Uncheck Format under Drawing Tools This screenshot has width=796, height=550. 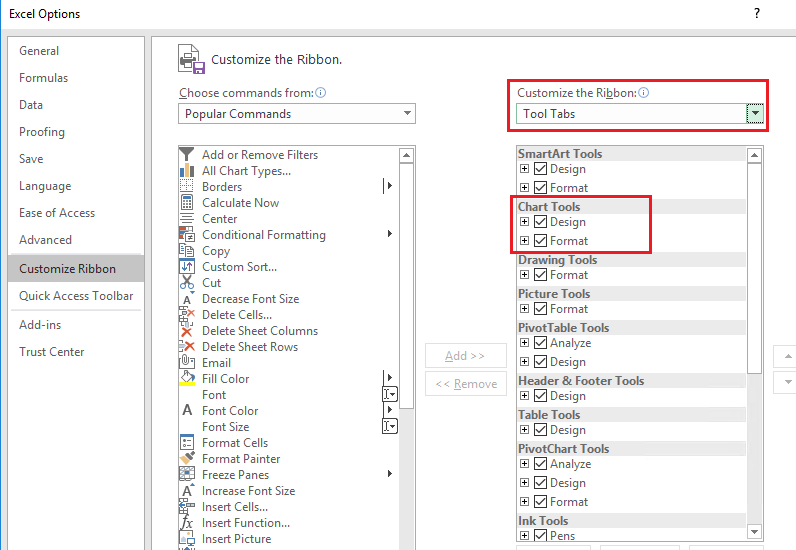coord(541,274)
